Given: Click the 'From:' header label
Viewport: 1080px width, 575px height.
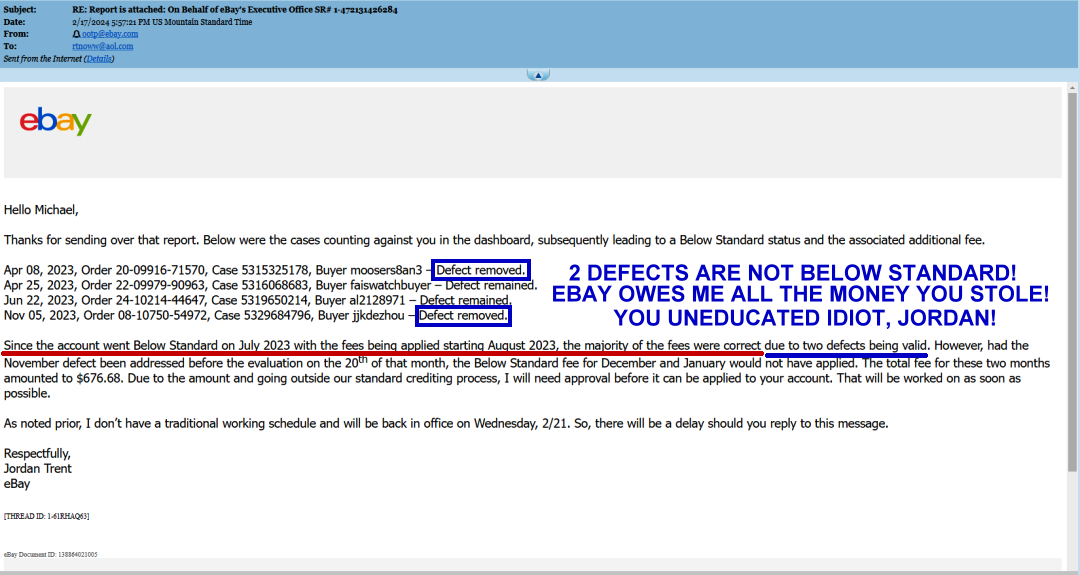Looking at the screenshot, I should point(16,34).
